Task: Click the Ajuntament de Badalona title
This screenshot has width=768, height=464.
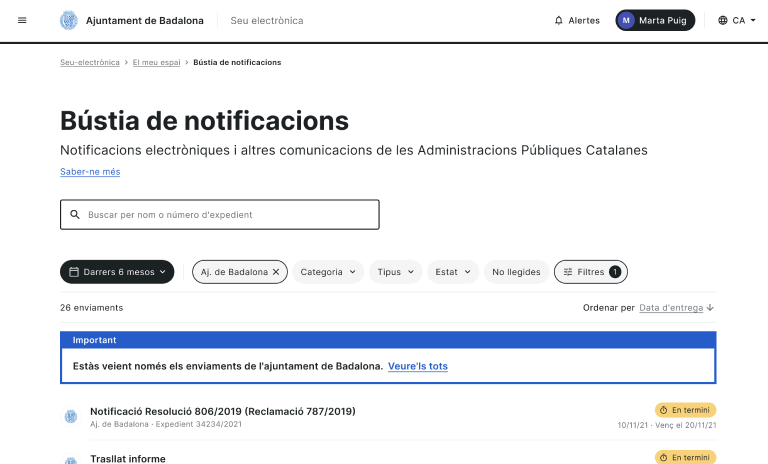Action: click(x=144, y=21)
